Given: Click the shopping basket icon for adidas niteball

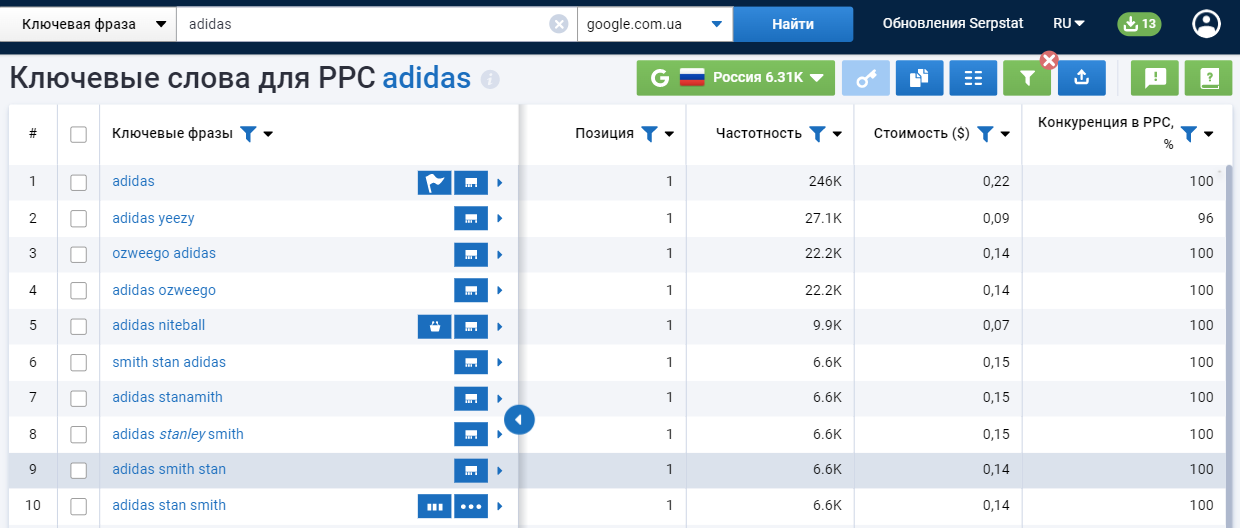Looking at the screenshot, I should coord(434,326).
